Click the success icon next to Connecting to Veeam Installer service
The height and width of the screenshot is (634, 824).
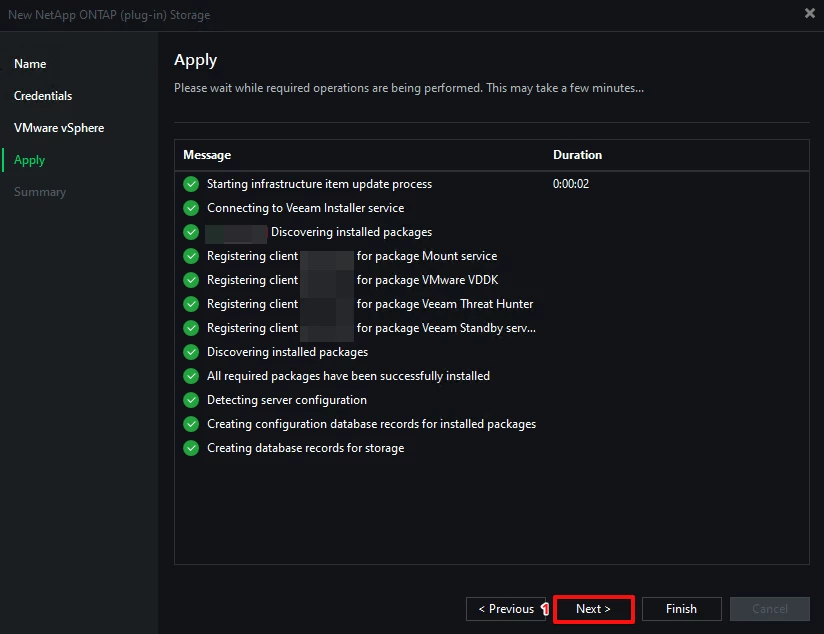(191, 208)
